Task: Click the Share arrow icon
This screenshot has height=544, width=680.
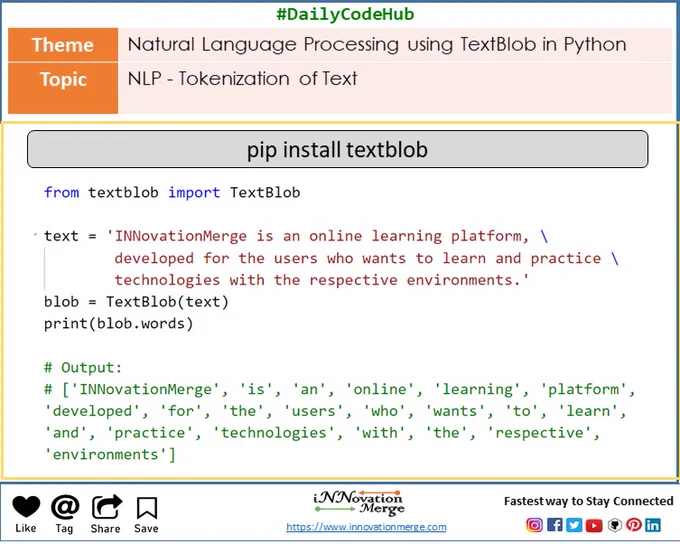Action: coord(107,507)
